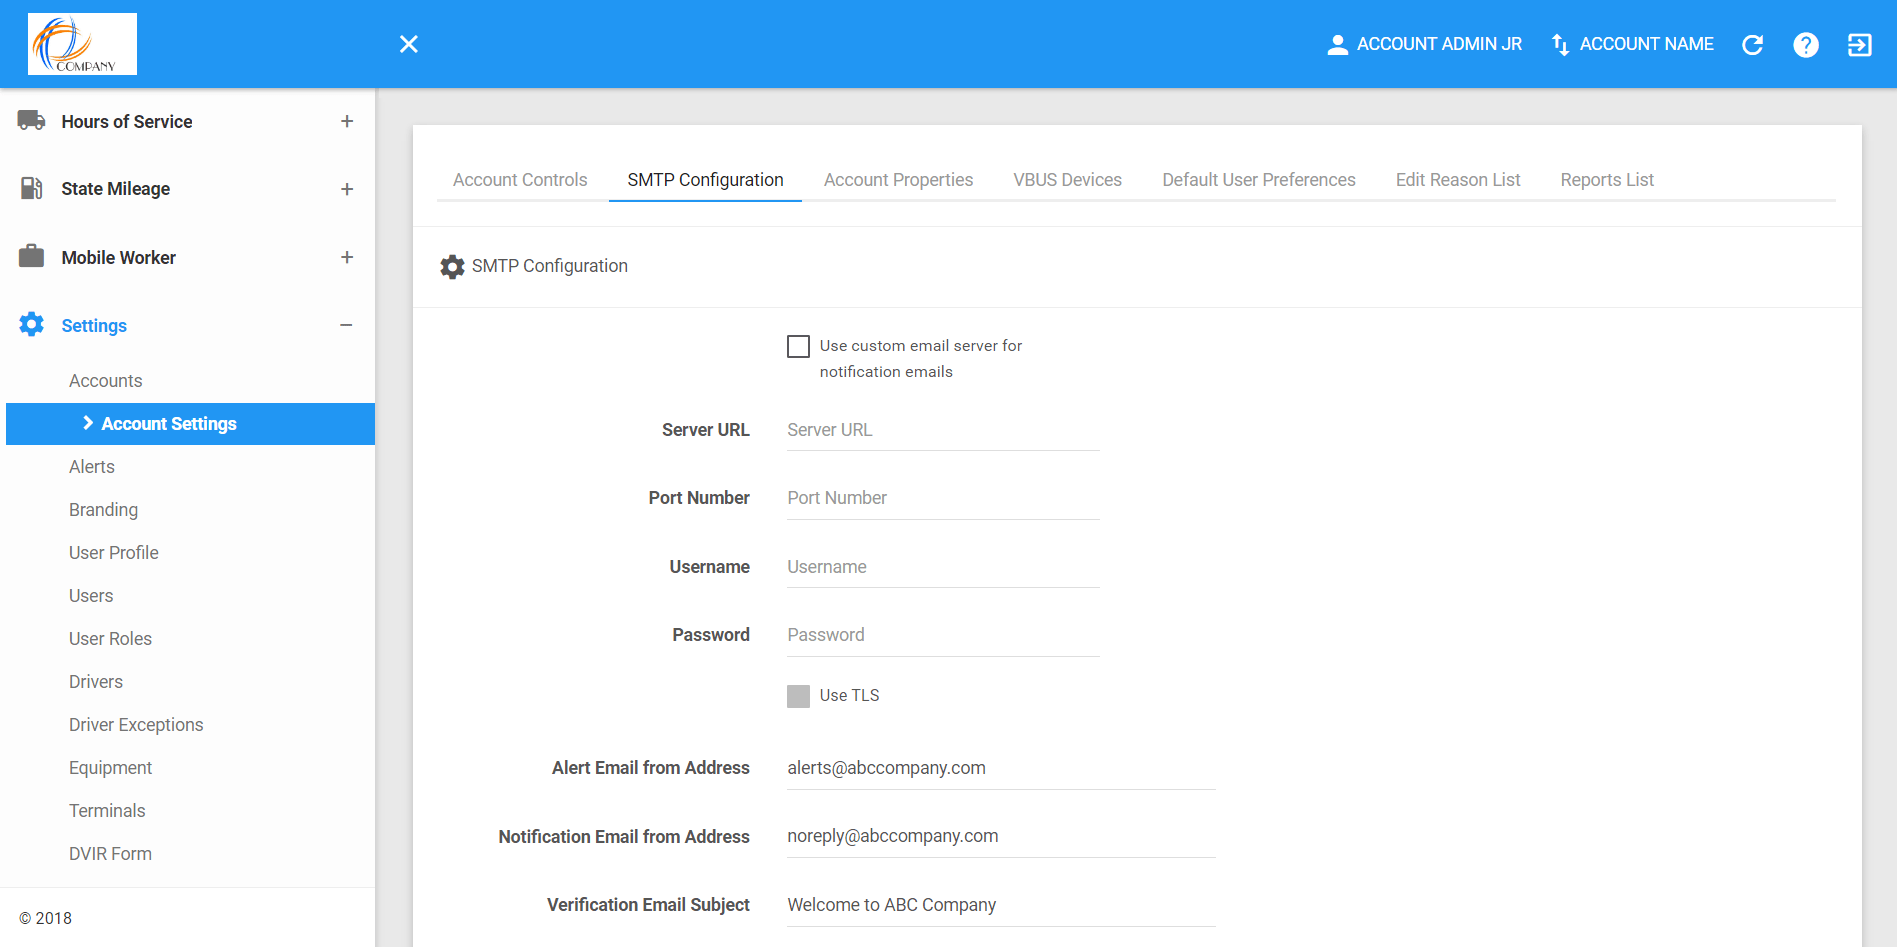Image resolution: width=1897 pixels, height=947 pixels.
Task: Switch to the Account Properties tab
Action: 898,180
